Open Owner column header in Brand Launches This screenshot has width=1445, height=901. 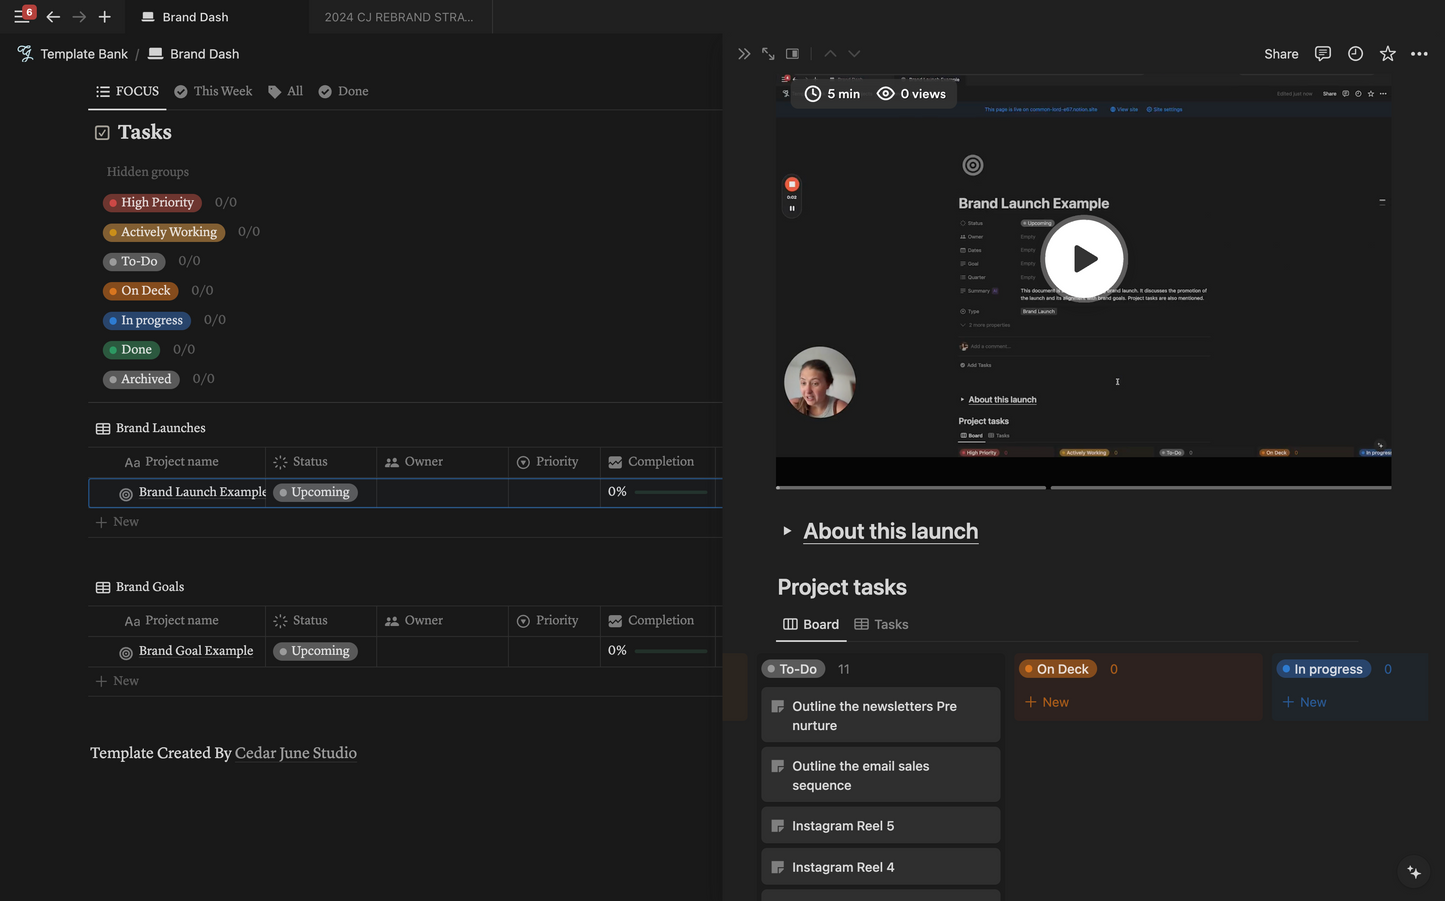pos(442,462)
